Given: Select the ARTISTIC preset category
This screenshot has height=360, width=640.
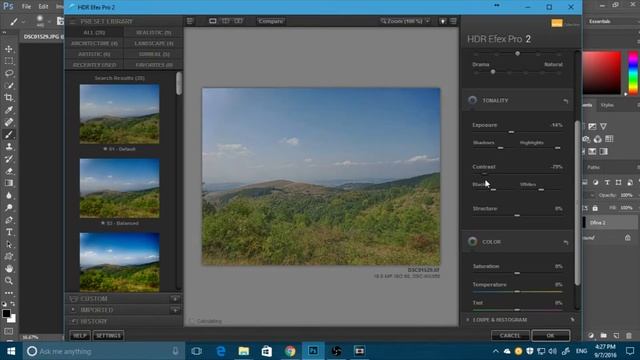Looking at the screenshot, I should pyautogui.click(x=94, y=54).
